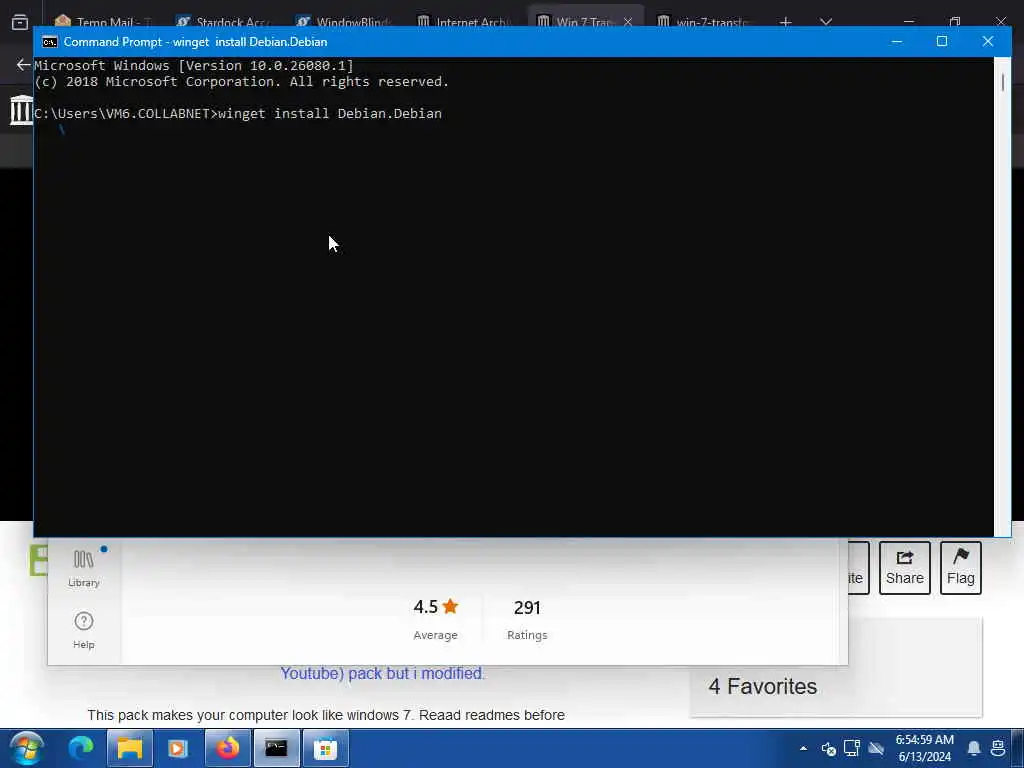Open Help in the Microsoft Store sidebar
The image size is (1024, 768).
pyautogui.click(x=84, y=631)
